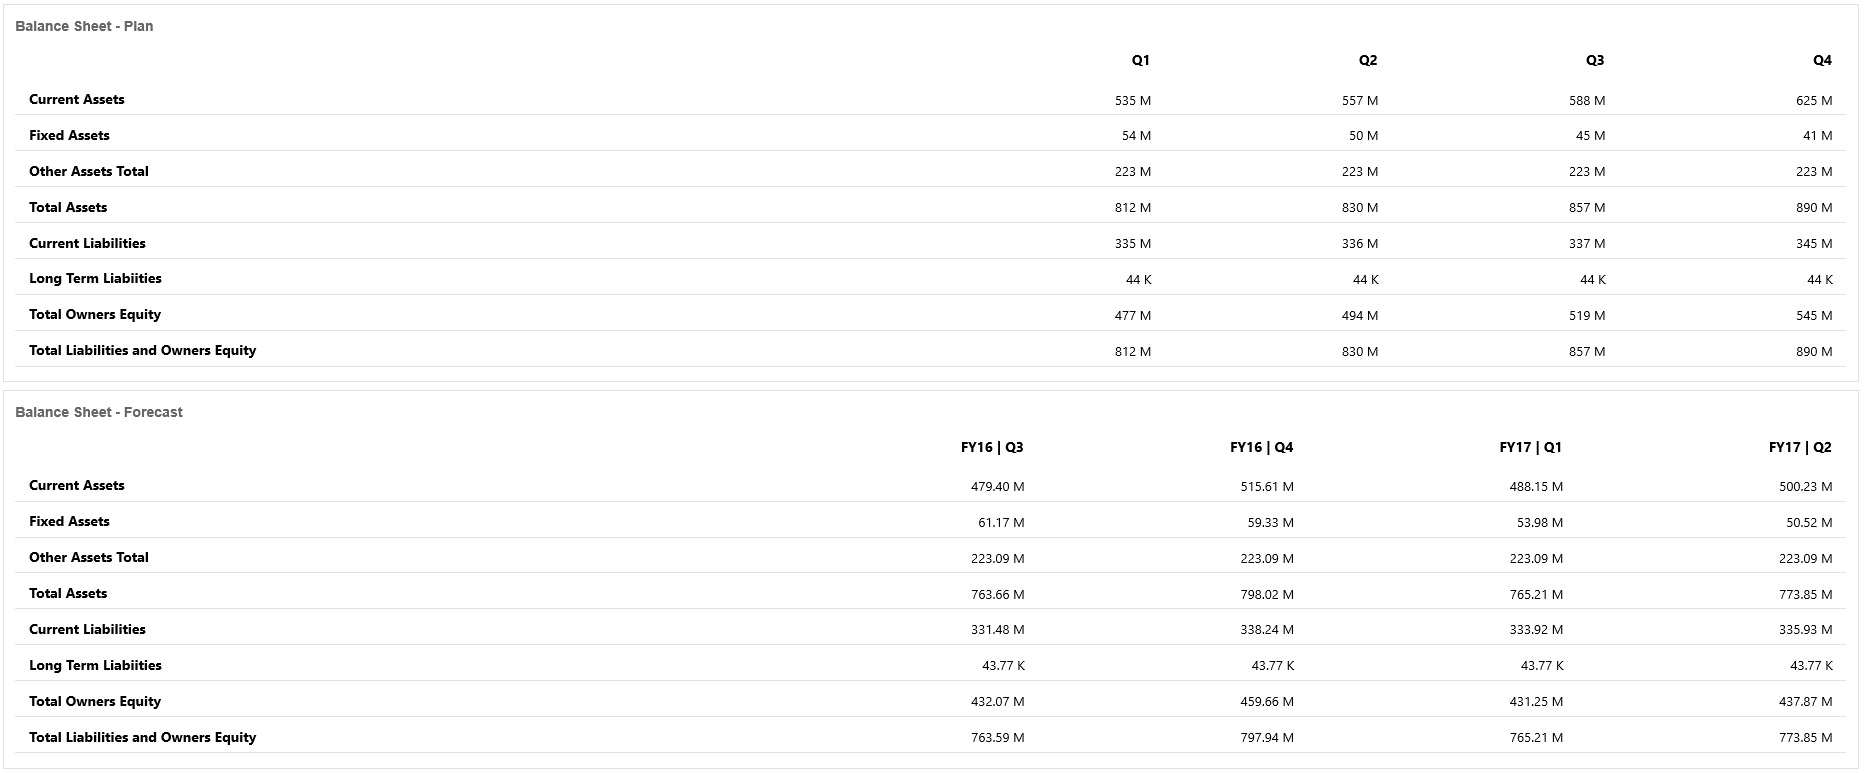The width and height of the screenshot is (1864, 773).
Task: Click the 763.59 M forecast total value
Action: pos(997,739)
